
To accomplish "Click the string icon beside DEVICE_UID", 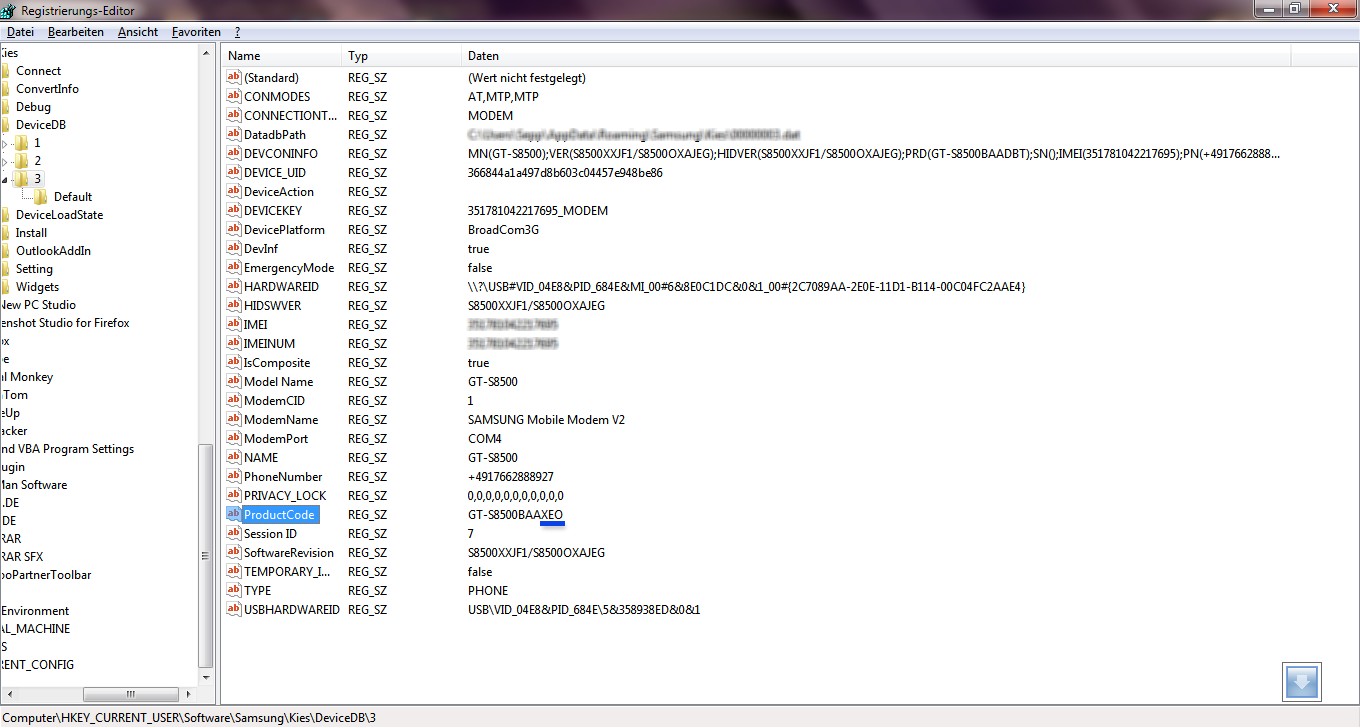I will [234, 173].
